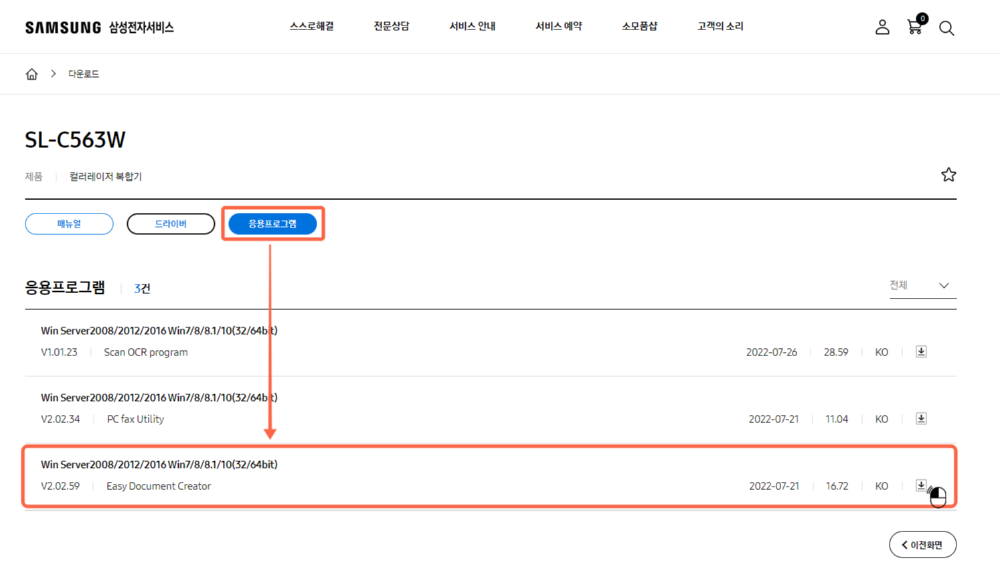Screen dimensions: 1000x562
Task: Click the Easy Document Creator text
Action: click(158, 486)
